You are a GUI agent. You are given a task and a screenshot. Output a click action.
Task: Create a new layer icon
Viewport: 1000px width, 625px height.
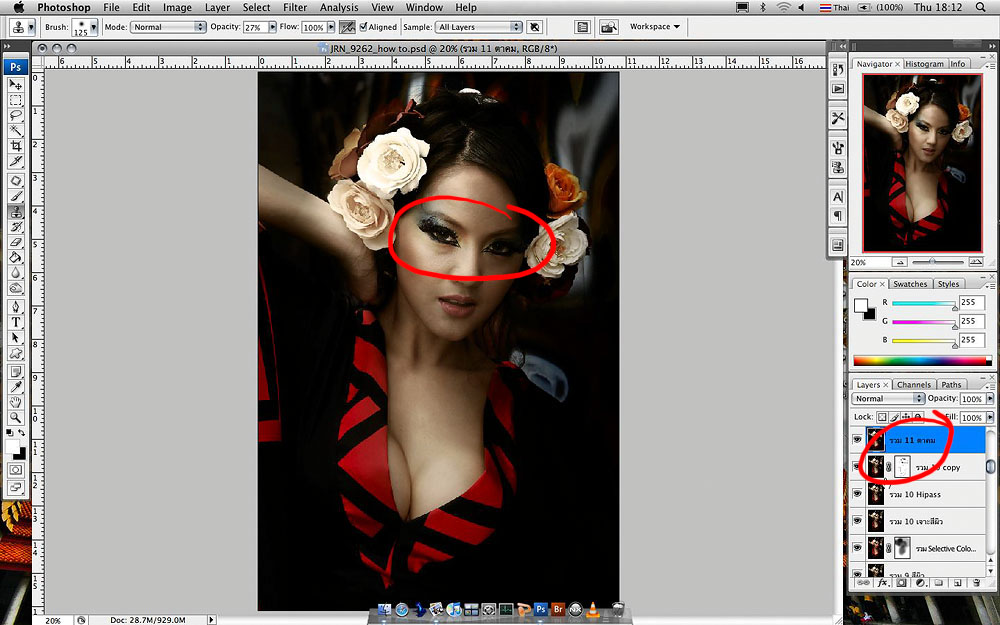pos(957,583)
